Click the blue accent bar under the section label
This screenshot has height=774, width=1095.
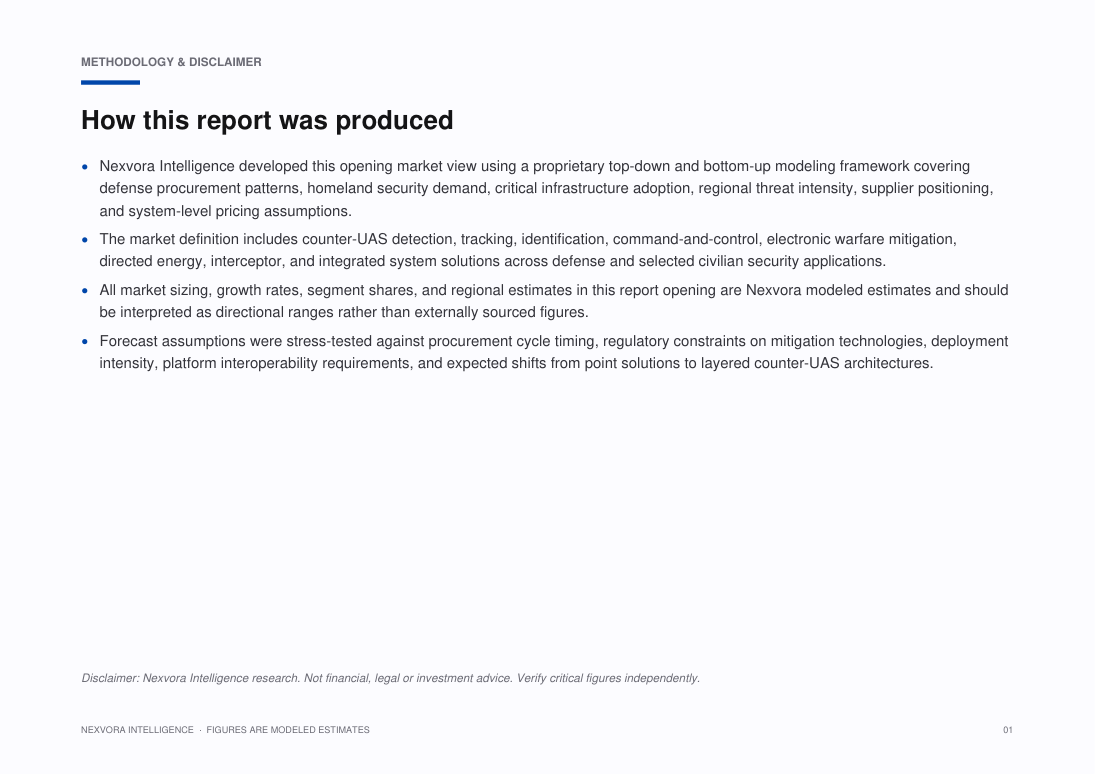point(110,82)
